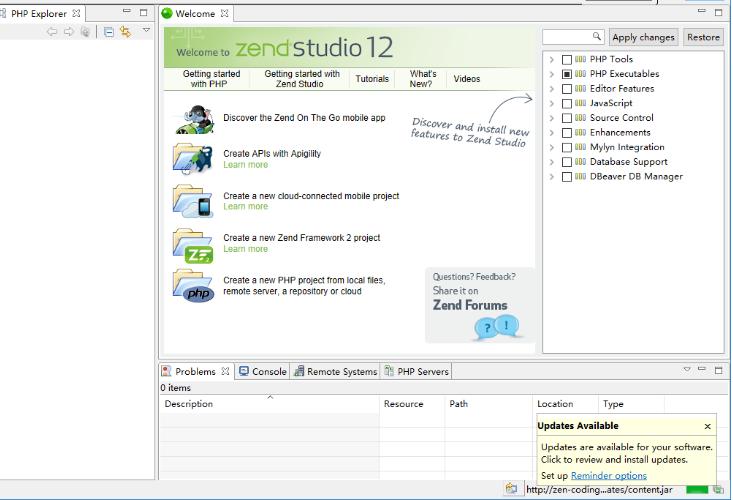Click the search magnifier icon in features filter
The width and height of the screenshot is (733, 500).
(596, 36)
